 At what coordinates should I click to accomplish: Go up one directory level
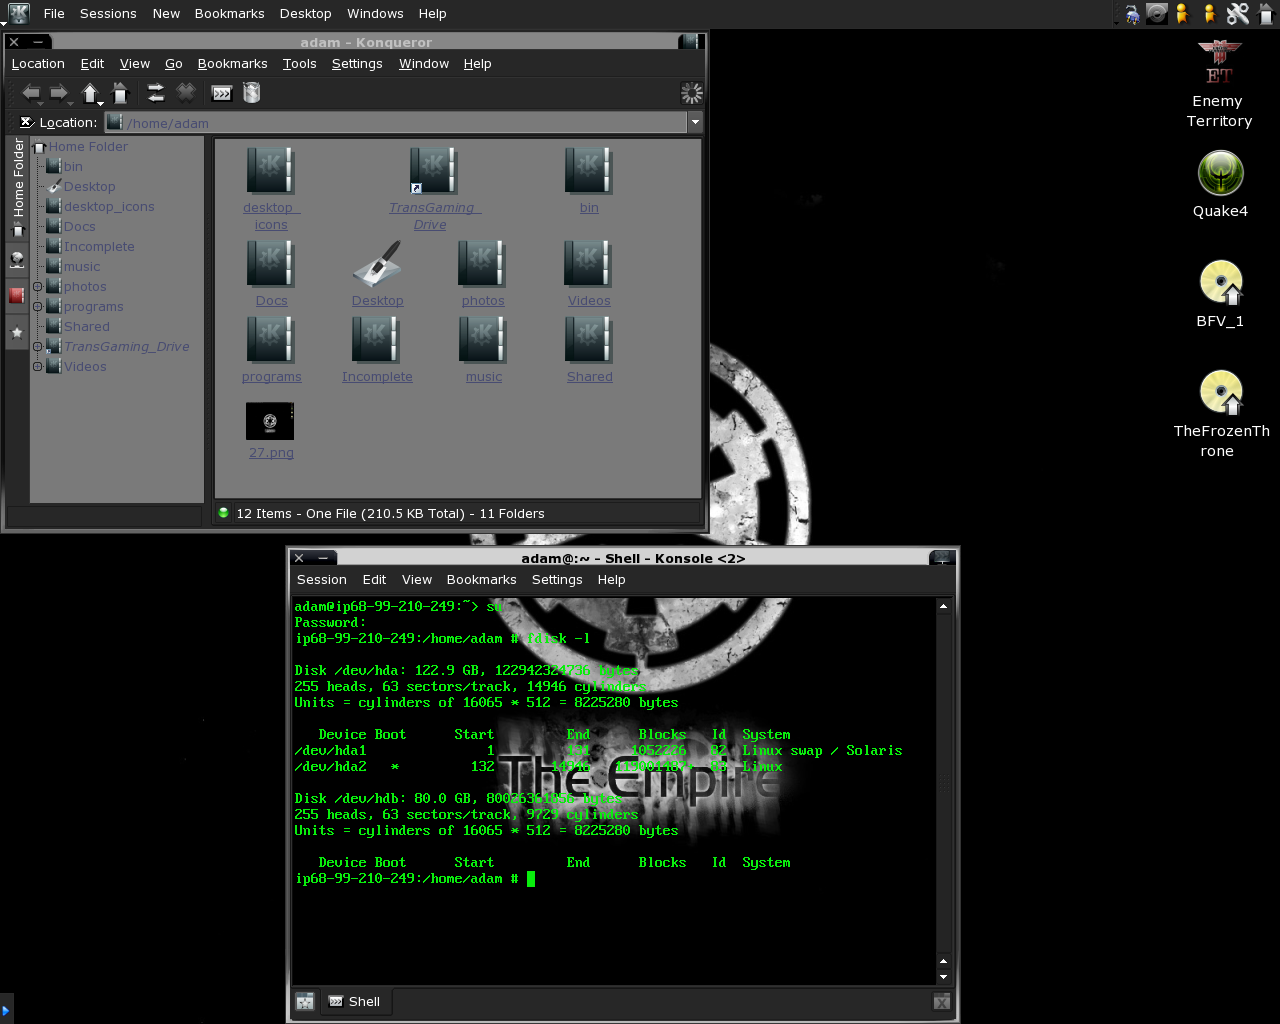[89, 93]
